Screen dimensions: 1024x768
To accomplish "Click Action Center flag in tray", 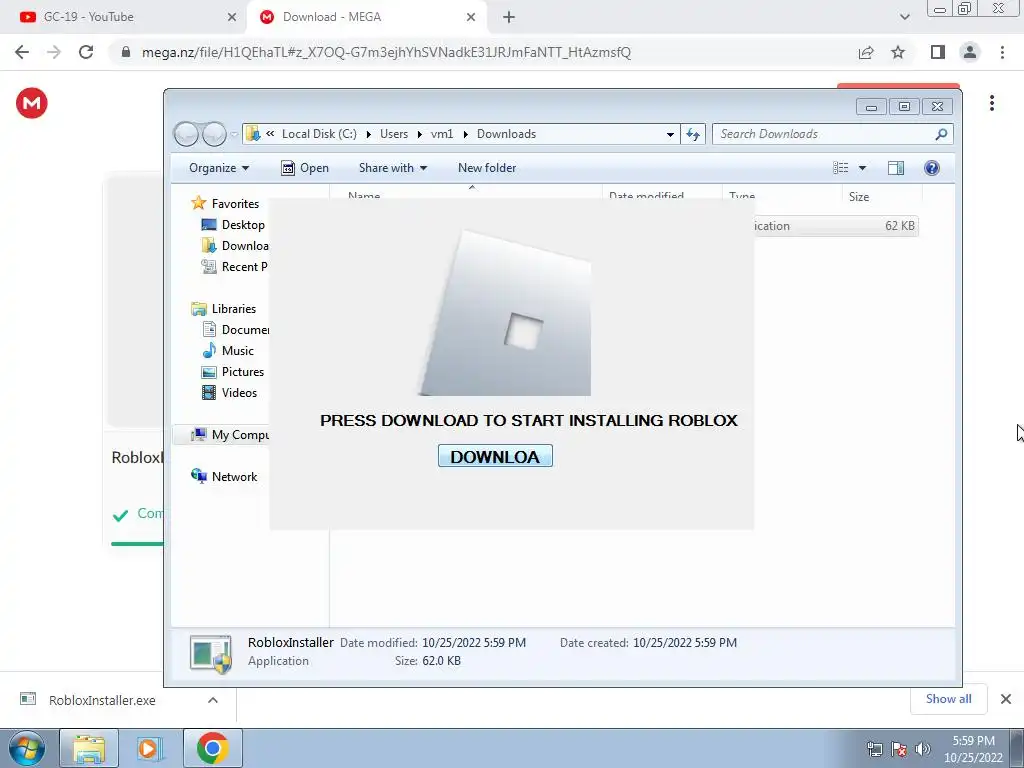I will (x=899, y=749).
